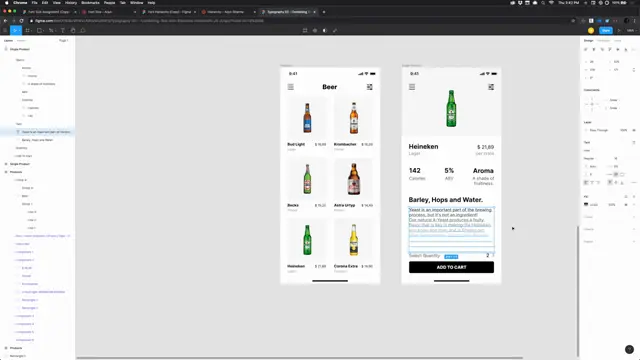Open the Pass Through blend mode dropdown

pyautogui.click(x=599, y=130)
